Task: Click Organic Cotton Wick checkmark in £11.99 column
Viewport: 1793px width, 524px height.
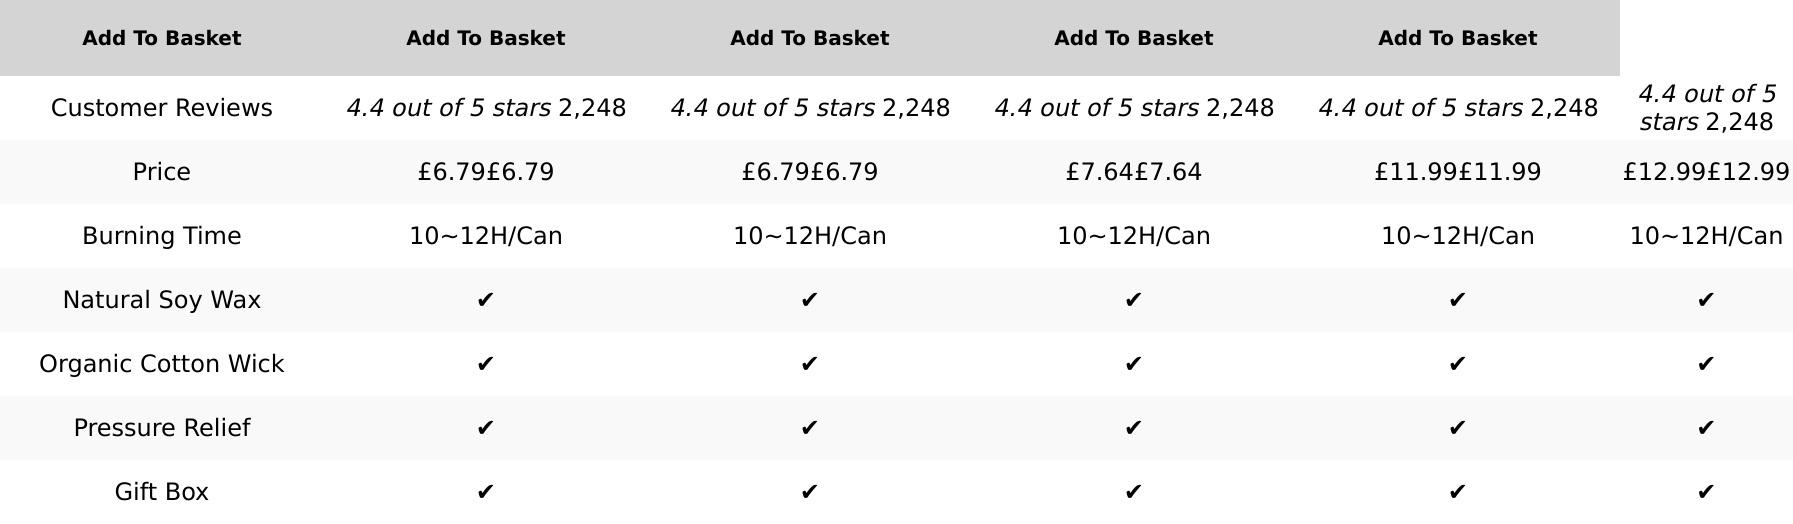Action: 1457,364
